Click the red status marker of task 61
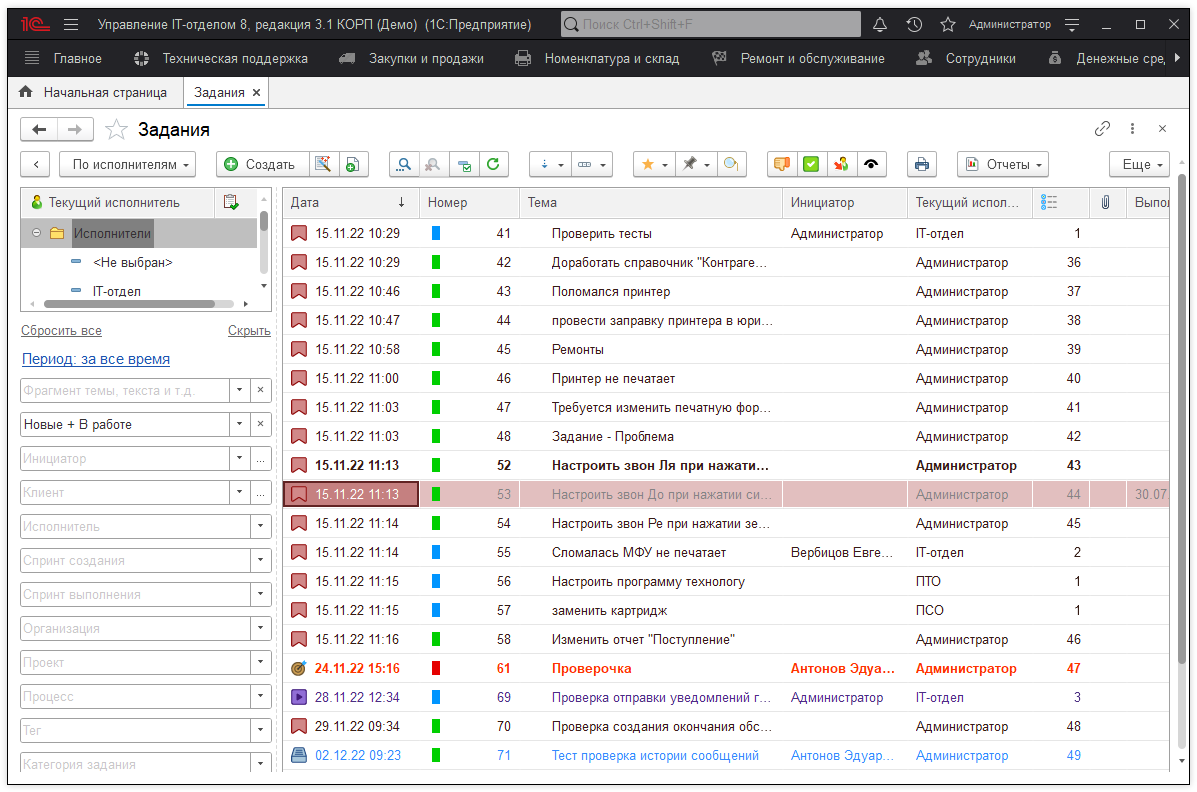This screenshot has height=792, width=1197. coord(436,669)
